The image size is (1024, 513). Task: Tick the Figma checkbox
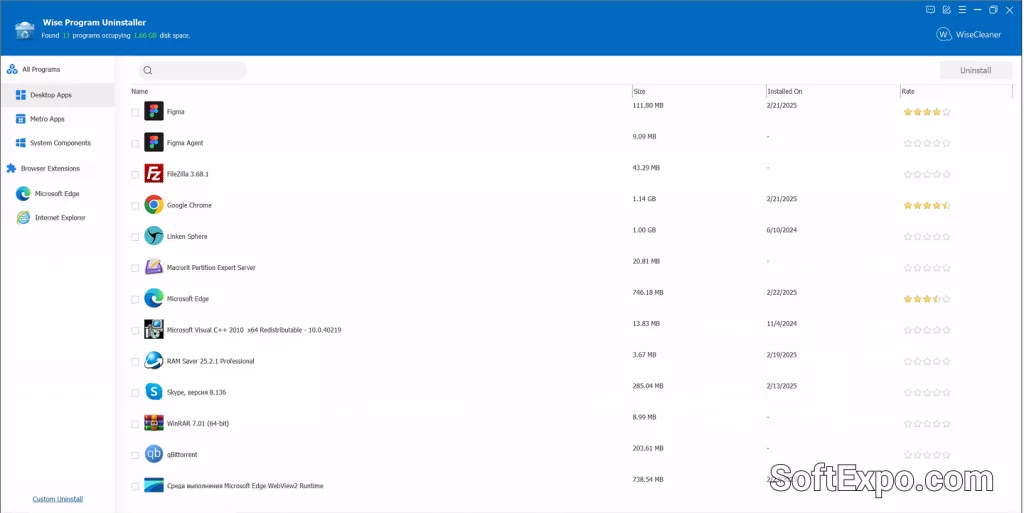pyautogui.click(x=135, y=112)
